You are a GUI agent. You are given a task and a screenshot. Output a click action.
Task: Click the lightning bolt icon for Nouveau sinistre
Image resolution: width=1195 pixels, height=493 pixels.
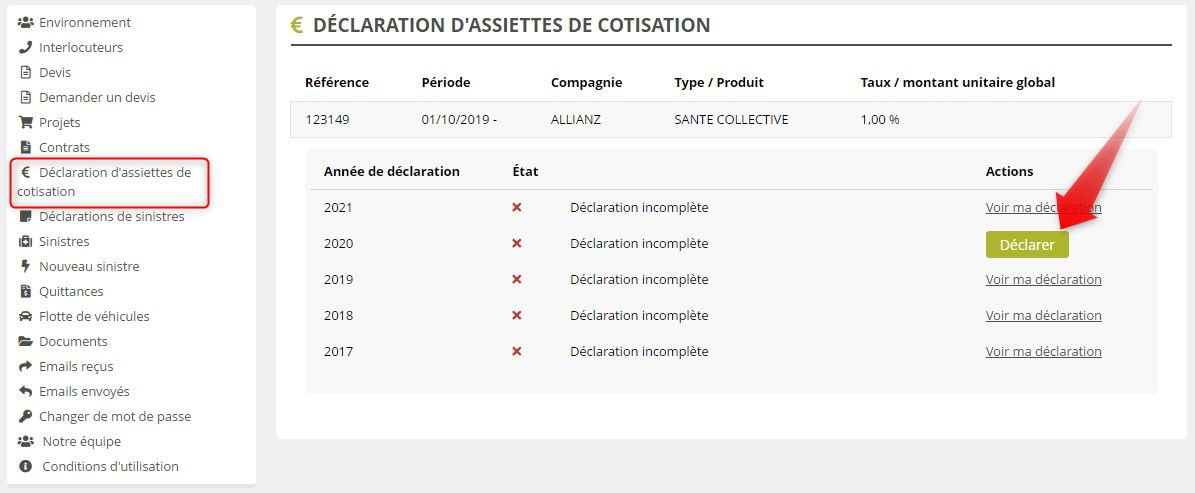(26, 267)
